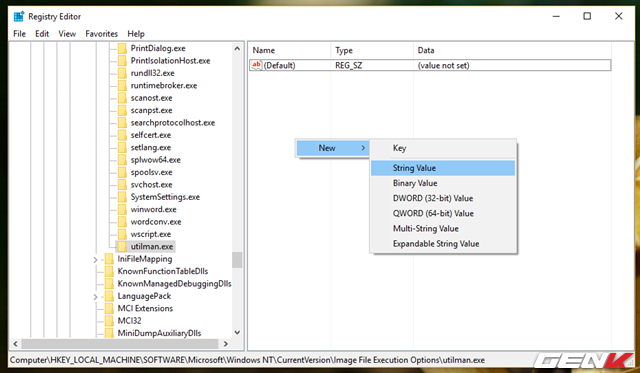Click the selfcert.exe folder icon
Viewport: 640px width, 373px height.
[122, 135]
